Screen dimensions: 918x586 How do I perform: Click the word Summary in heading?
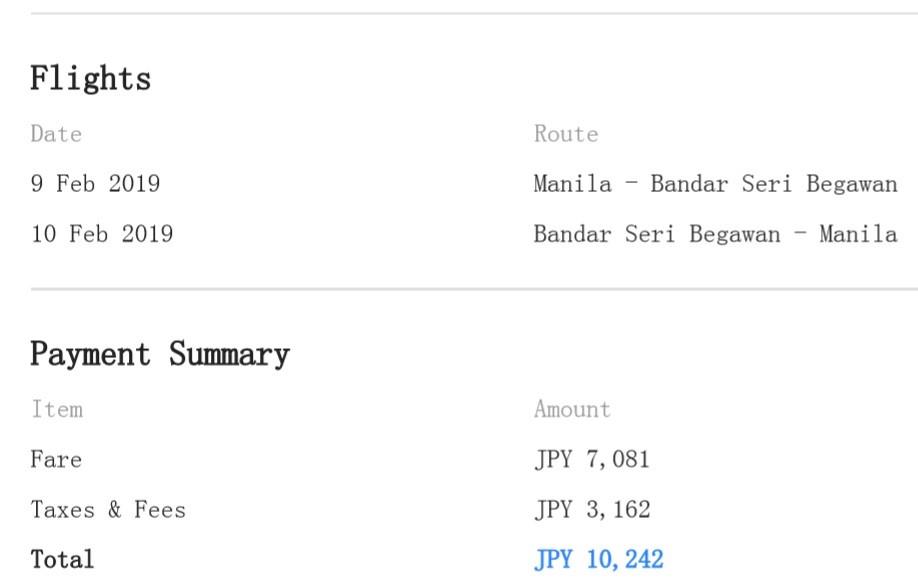[230, 355]
